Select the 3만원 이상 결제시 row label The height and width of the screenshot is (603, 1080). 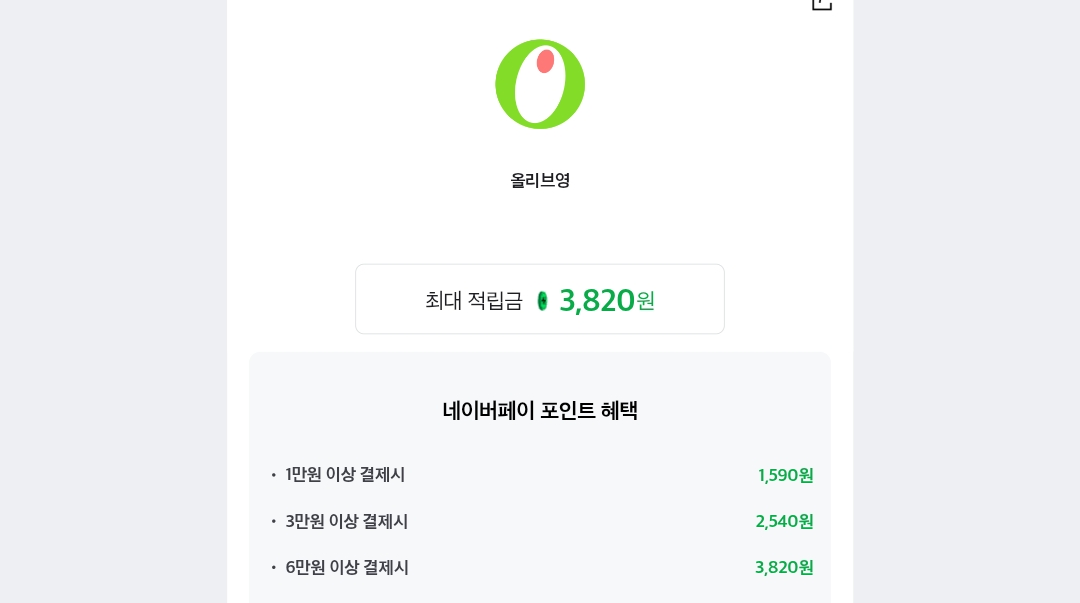(346, 521)
